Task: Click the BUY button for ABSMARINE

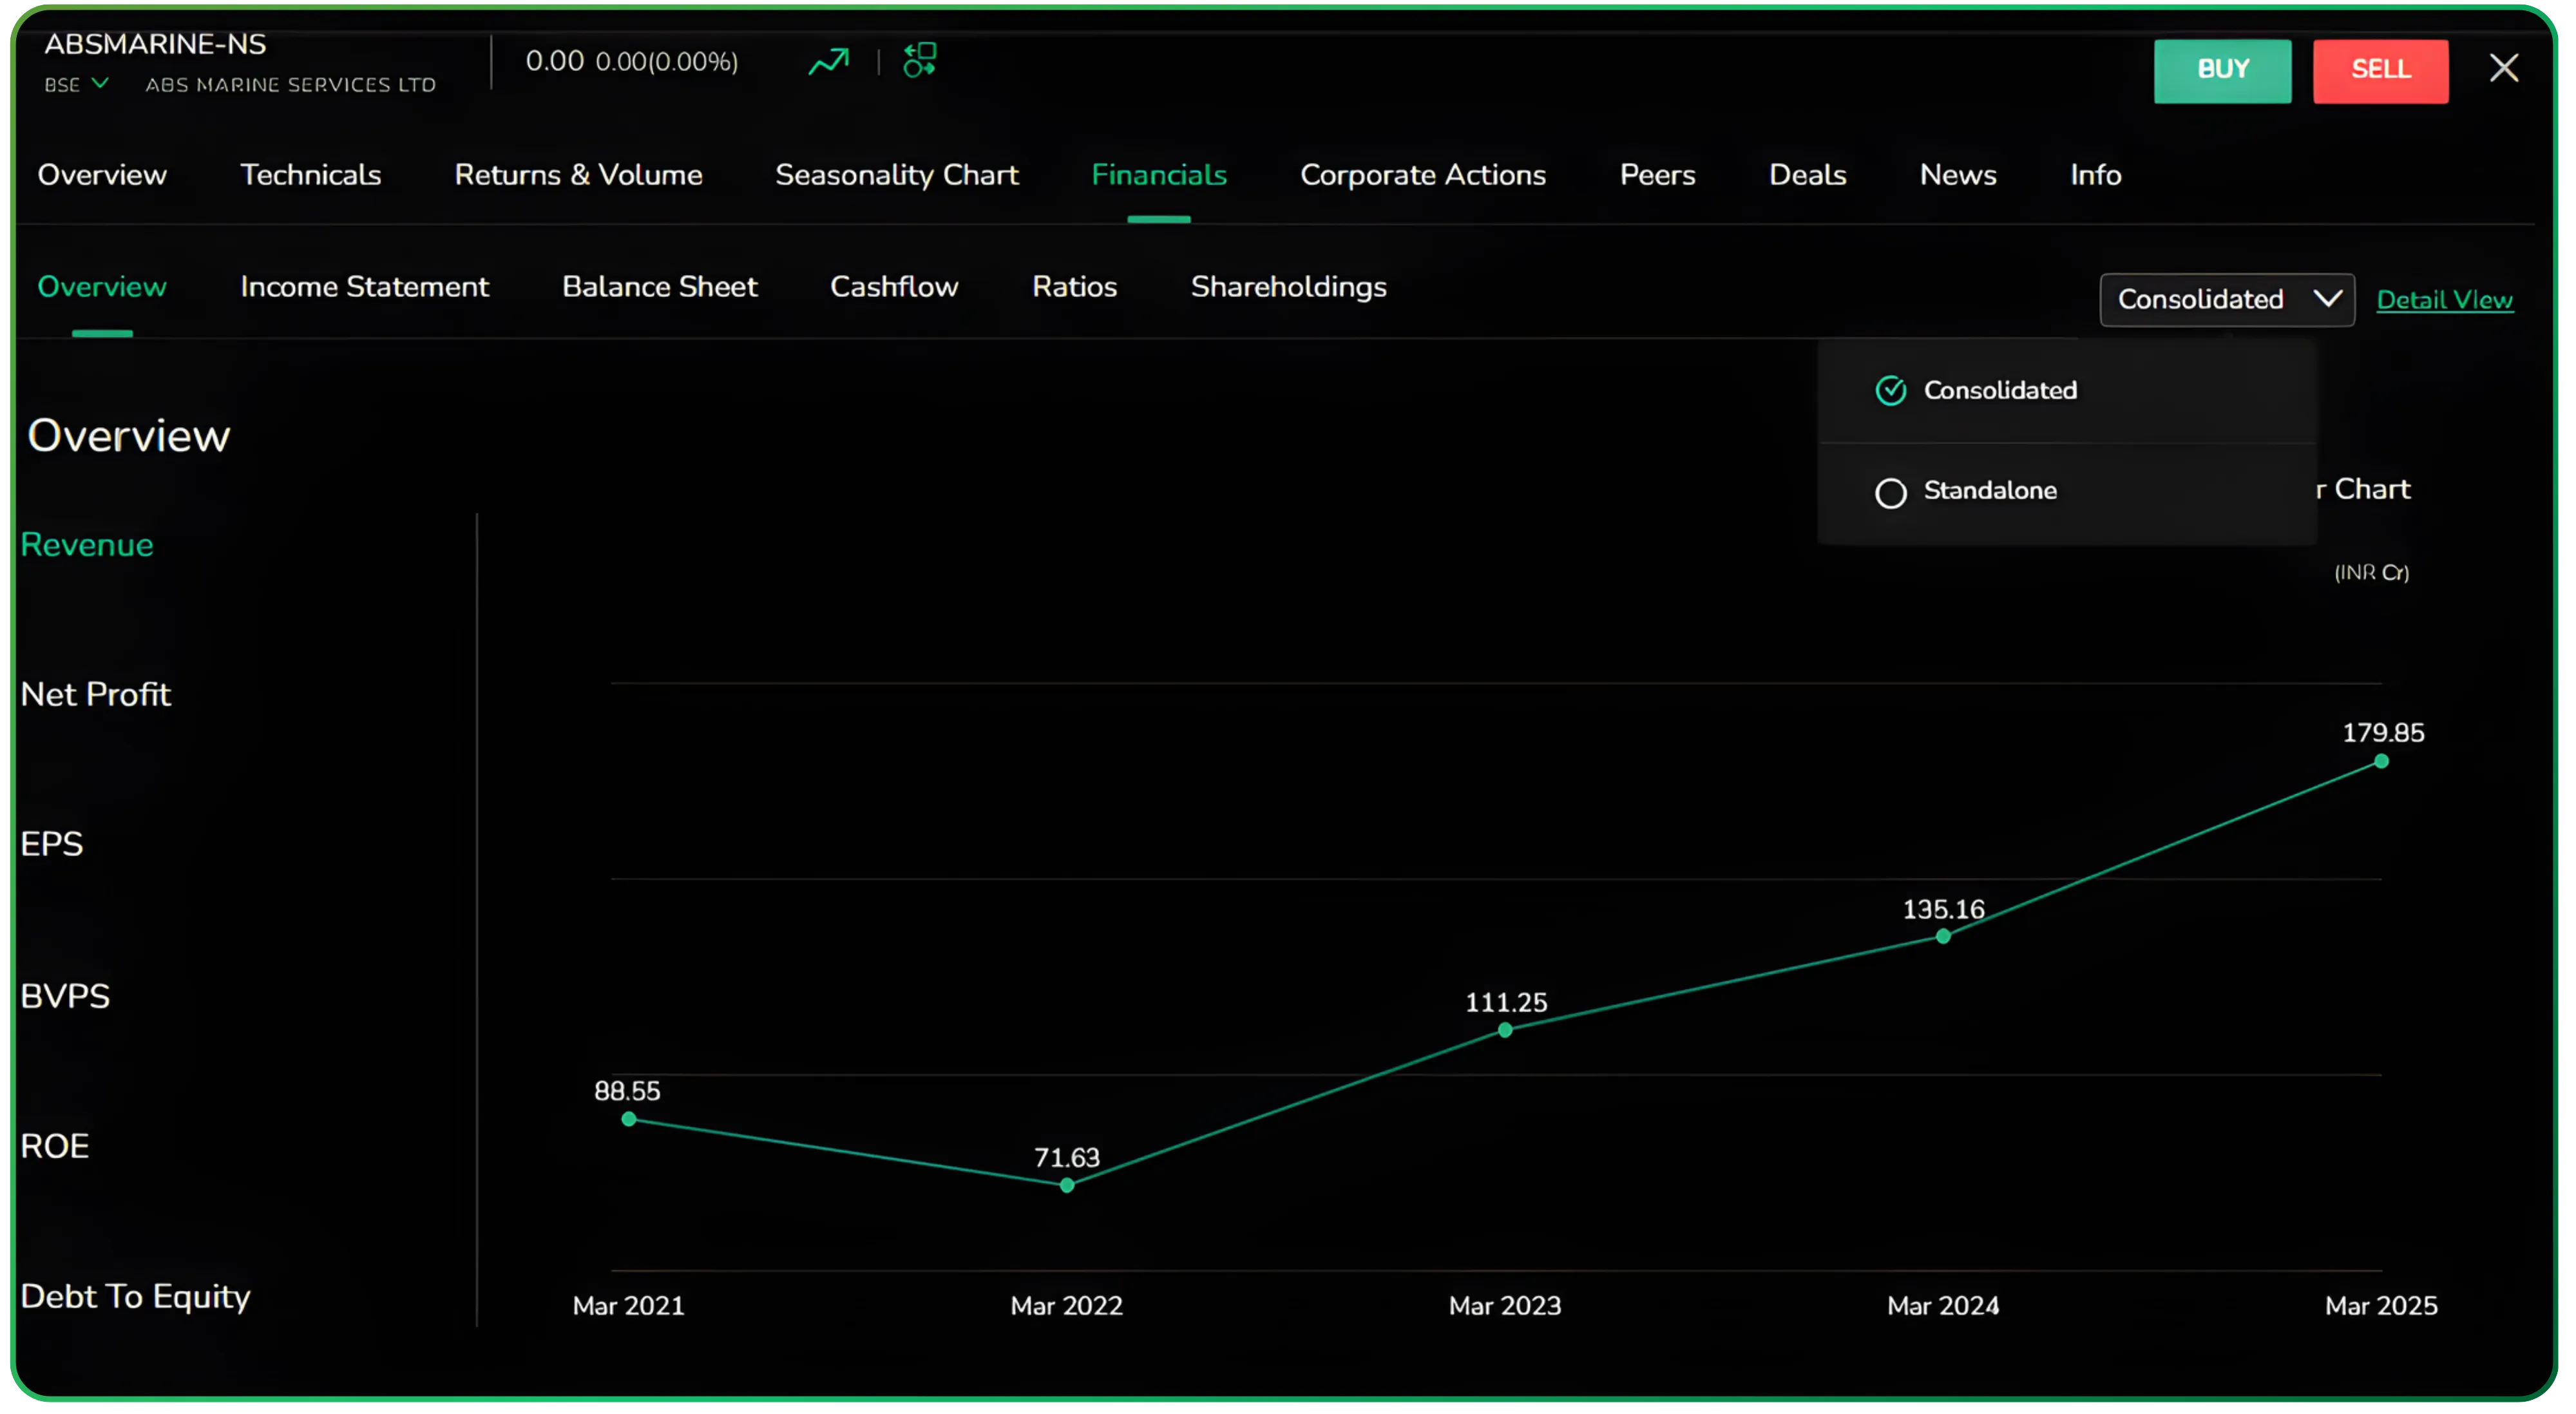Action: tap(2223, 70)
